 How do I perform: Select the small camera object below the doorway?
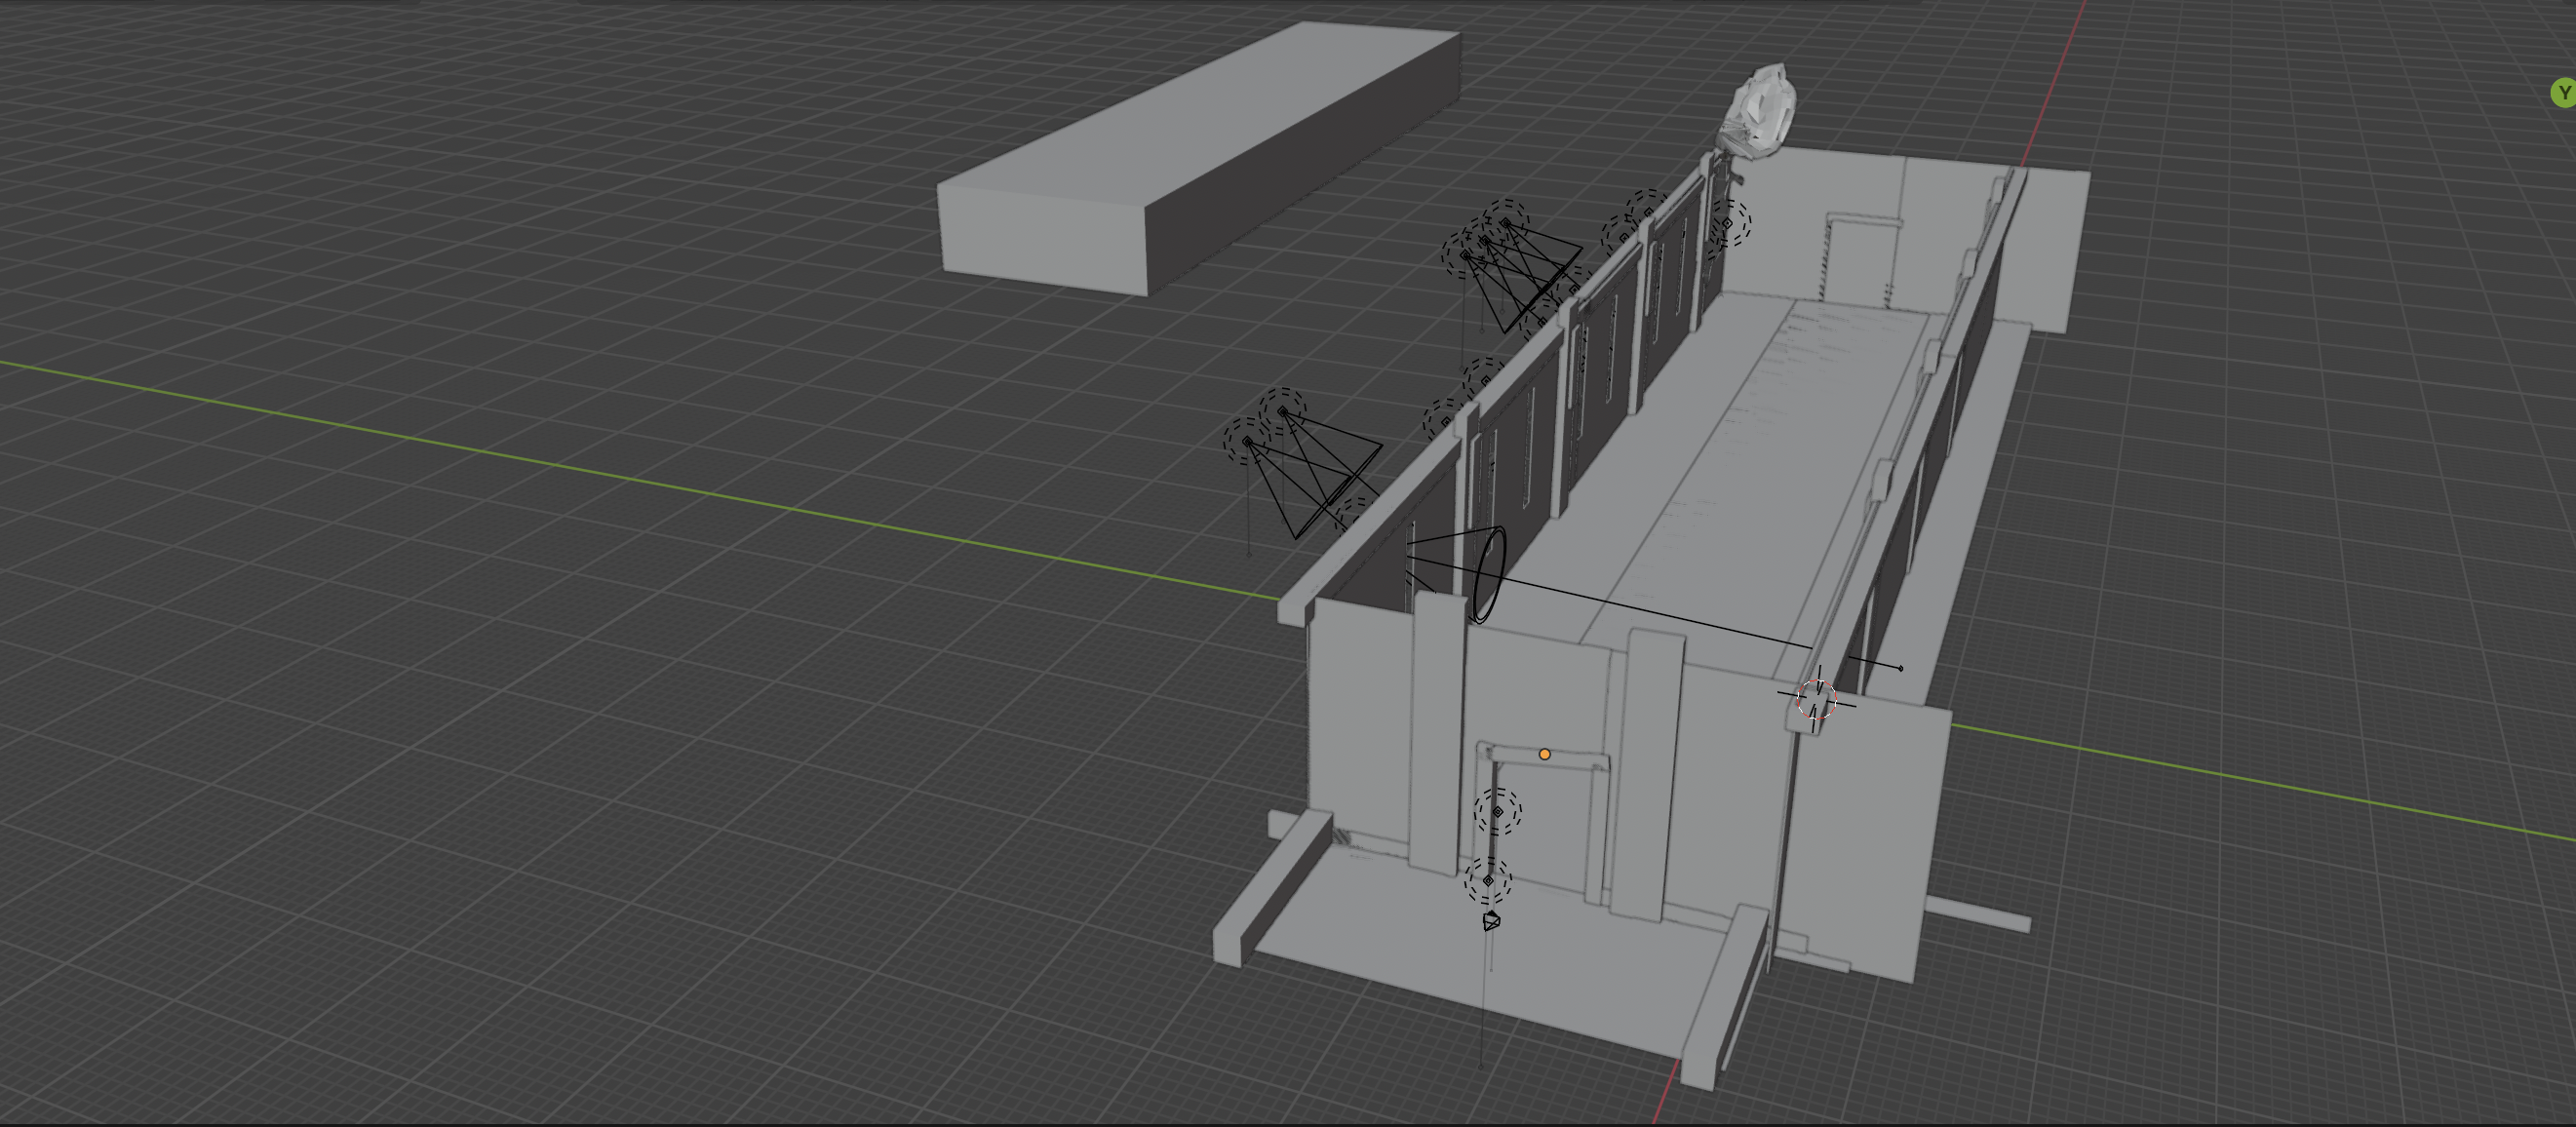coord(1491,921)
